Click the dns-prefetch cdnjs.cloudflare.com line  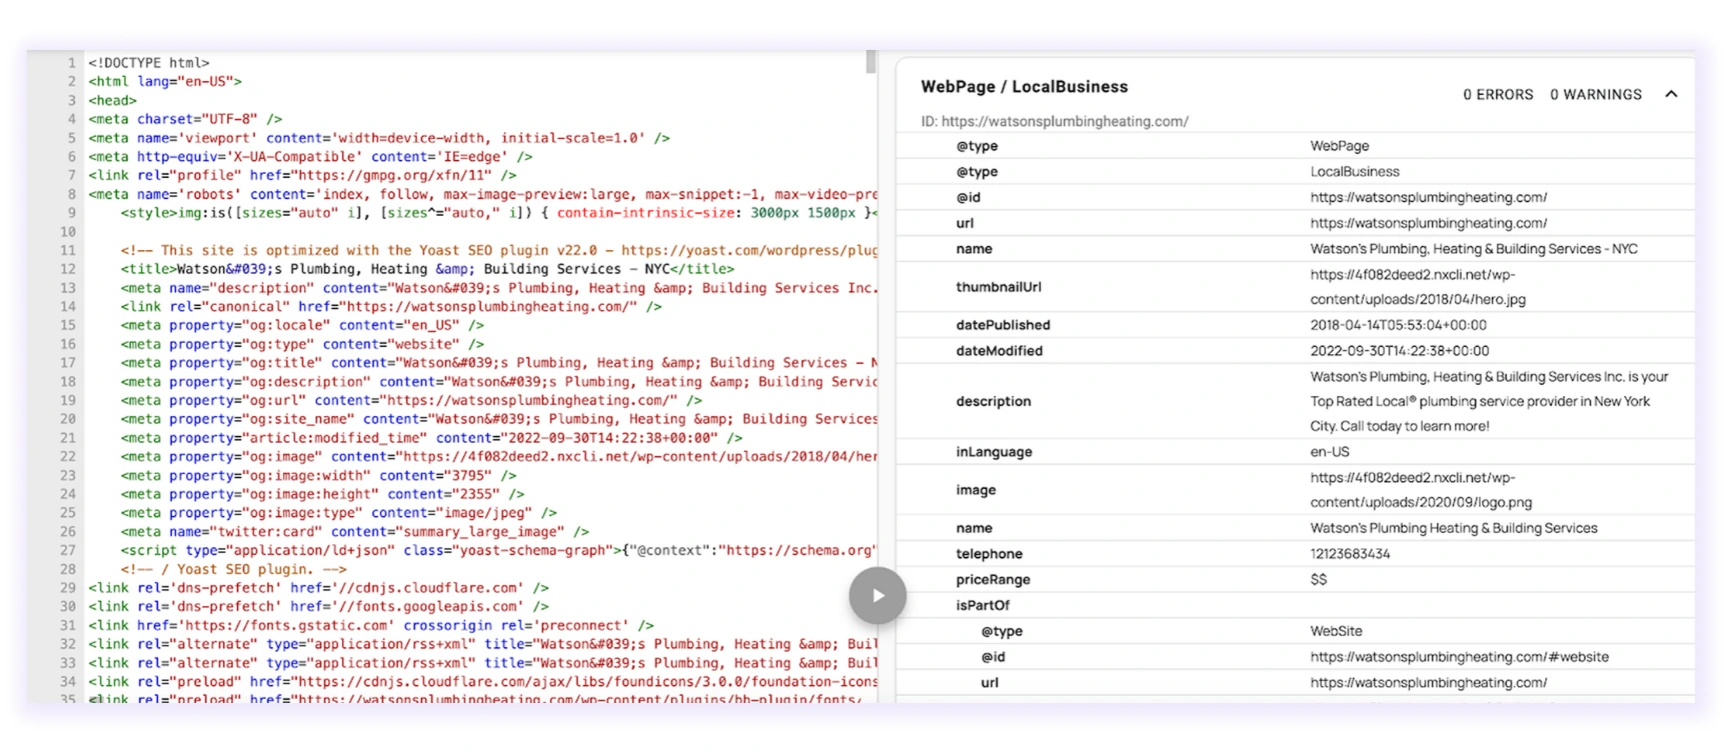pyautogui.click(x=318, y=588)
